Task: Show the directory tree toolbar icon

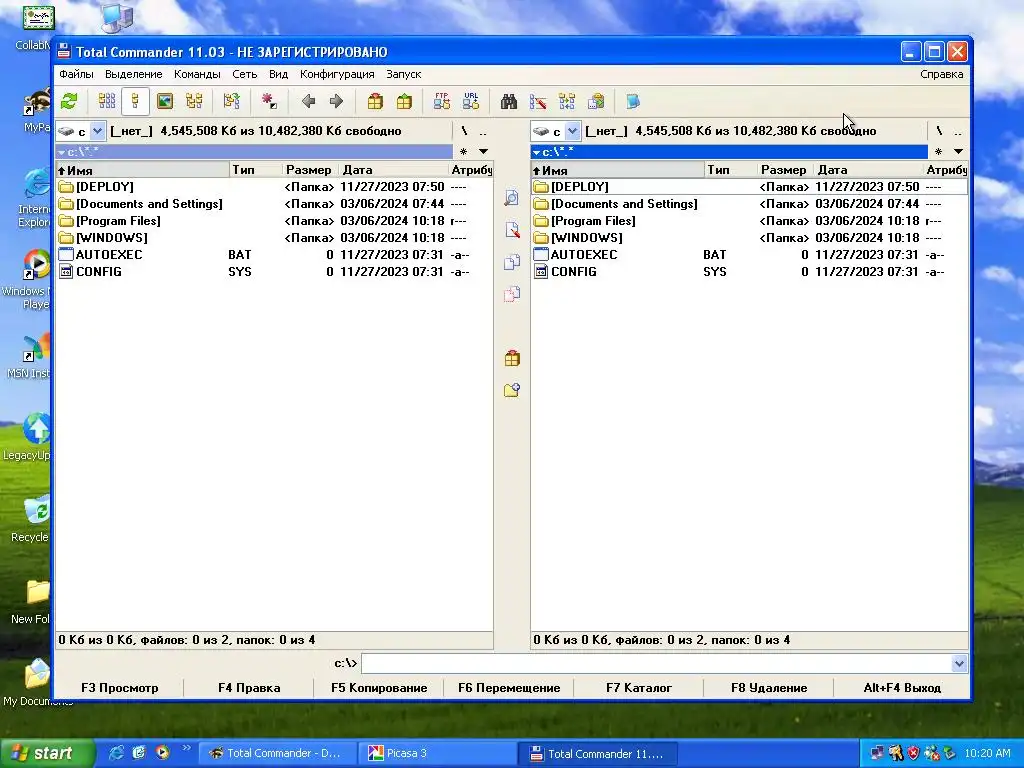Action: 194,101
